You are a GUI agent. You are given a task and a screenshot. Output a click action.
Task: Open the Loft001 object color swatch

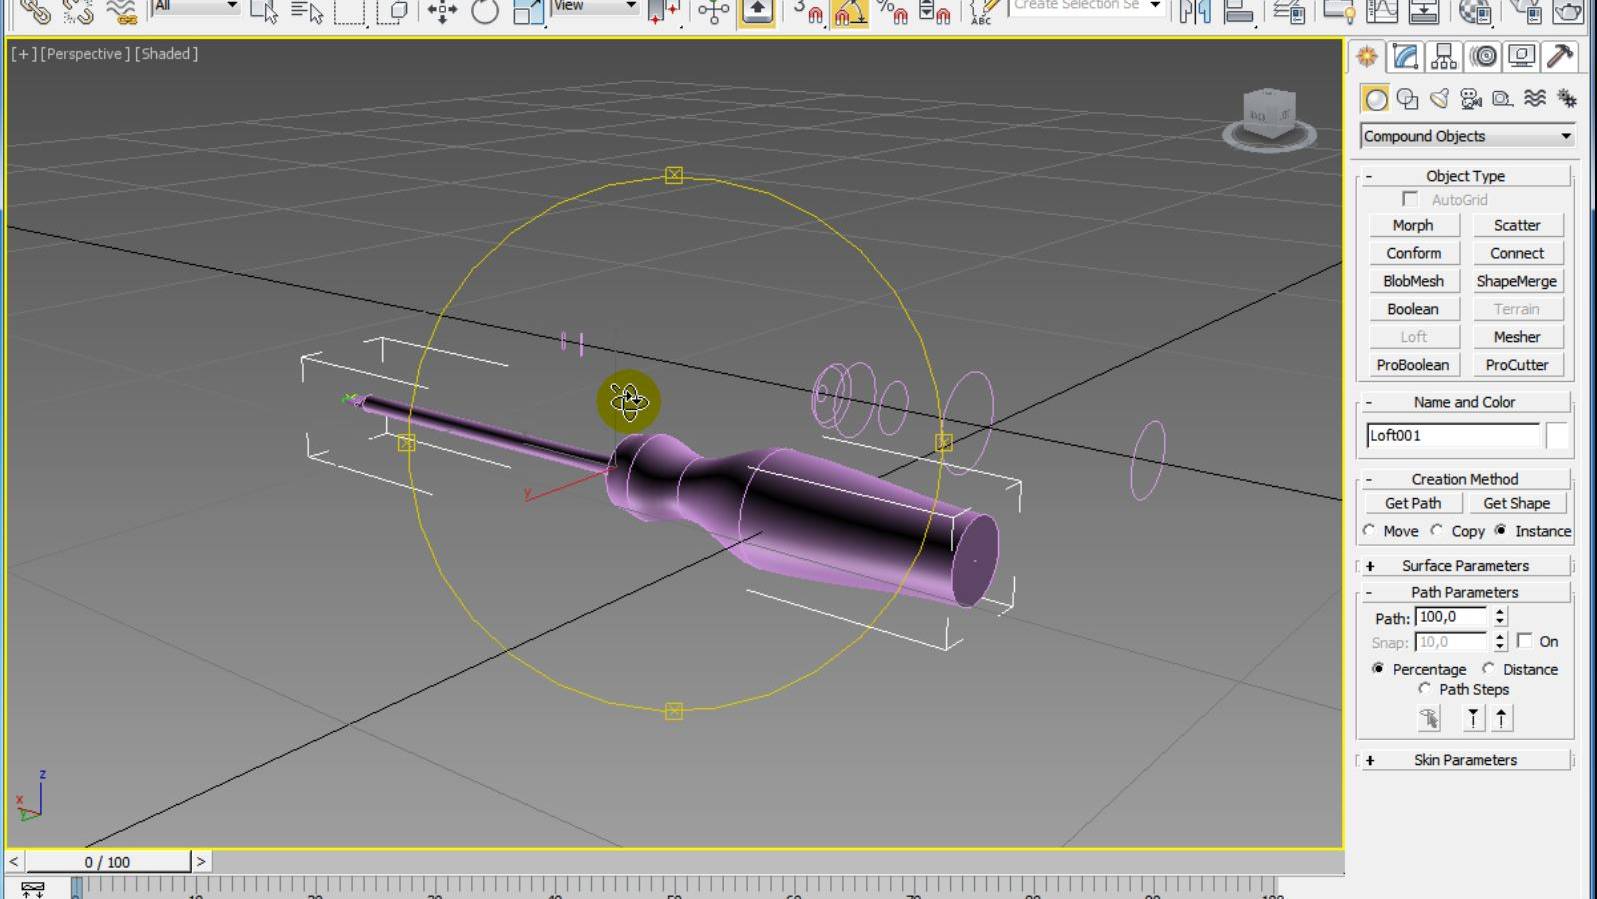click(1557, 435)
